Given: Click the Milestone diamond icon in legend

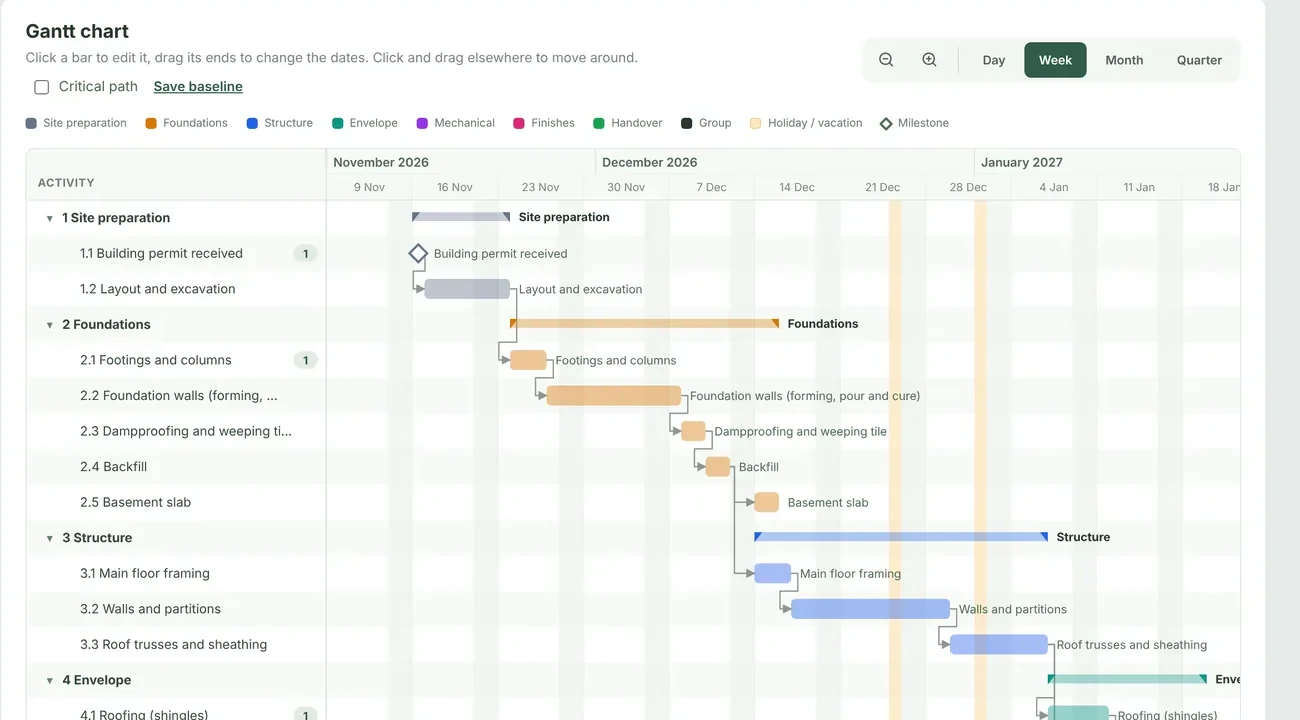Looking at the screenshot, I should tap(886, 123).
